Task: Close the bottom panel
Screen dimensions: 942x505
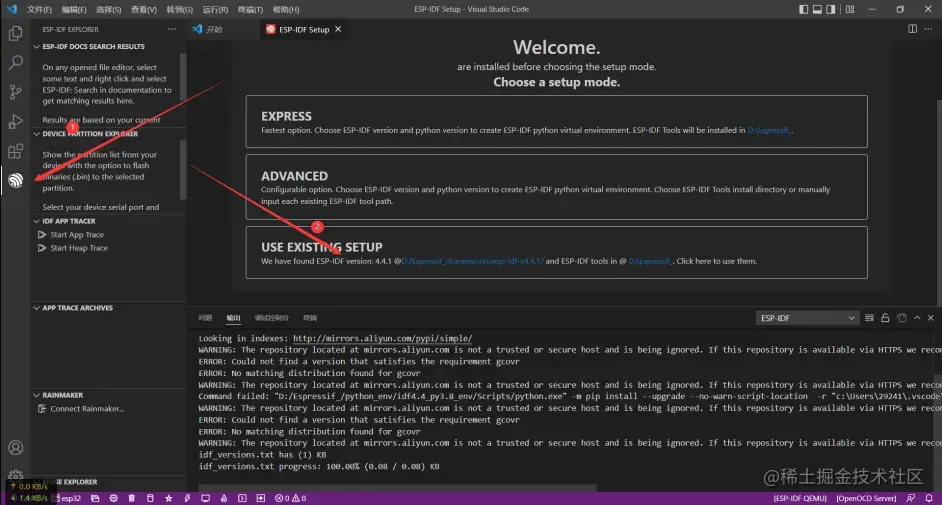Action: click(931, 318)
